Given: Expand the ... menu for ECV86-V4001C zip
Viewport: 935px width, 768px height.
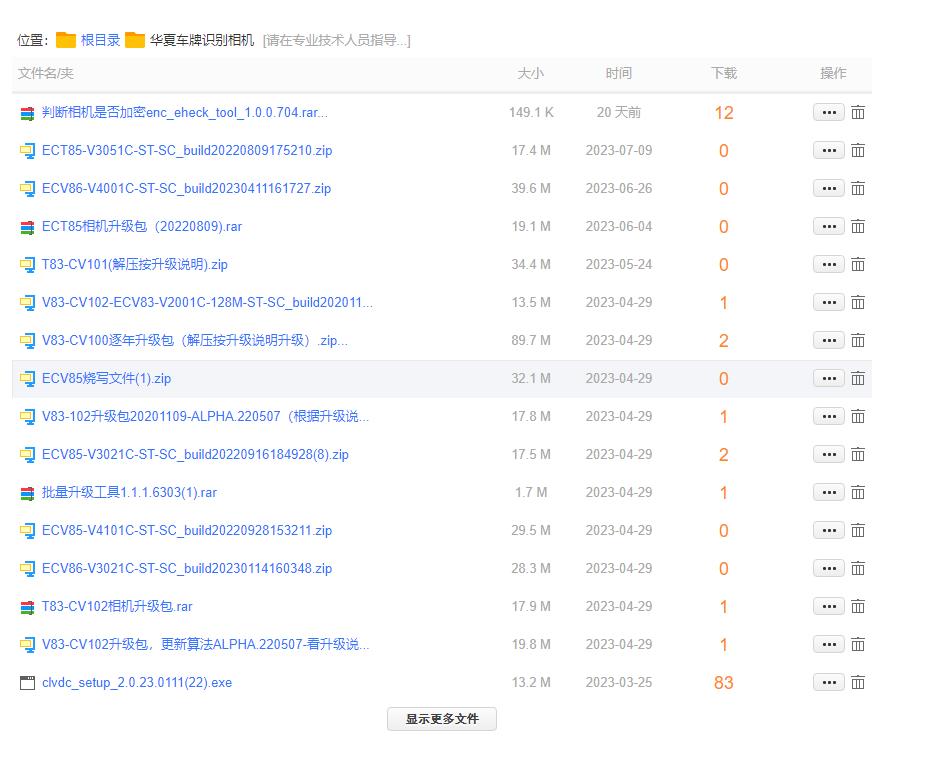Looking at the screenshot, I should click(x=828, y=189).
